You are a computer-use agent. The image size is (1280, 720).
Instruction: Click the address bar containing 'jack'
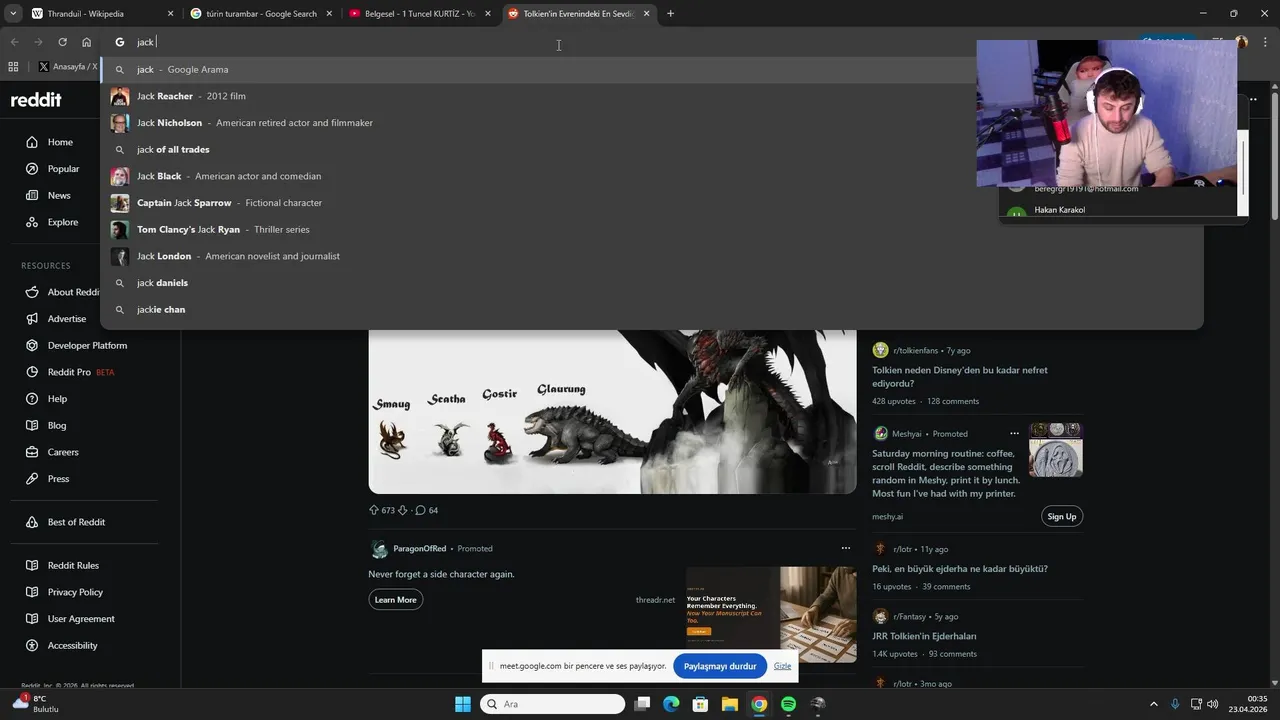tap(560, 42)
